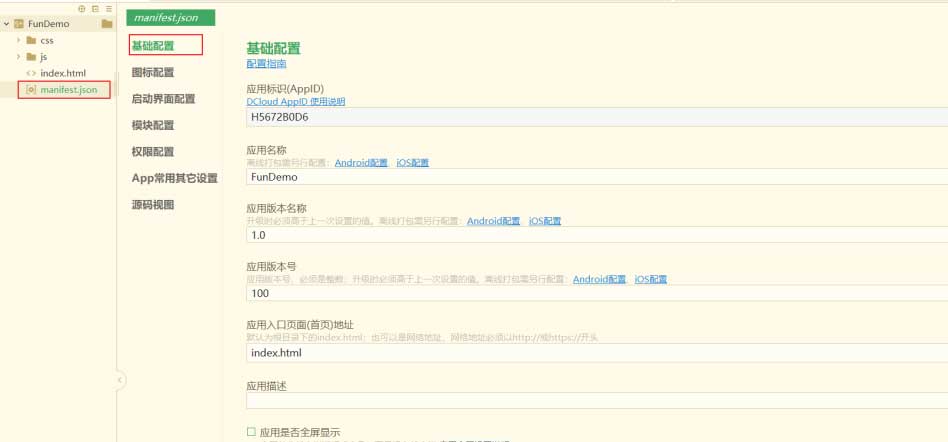The width and height of the screenshot is (948, 442).
Task: Click the AppID field showing H5672B0D6
Action: tap(597, 117)
